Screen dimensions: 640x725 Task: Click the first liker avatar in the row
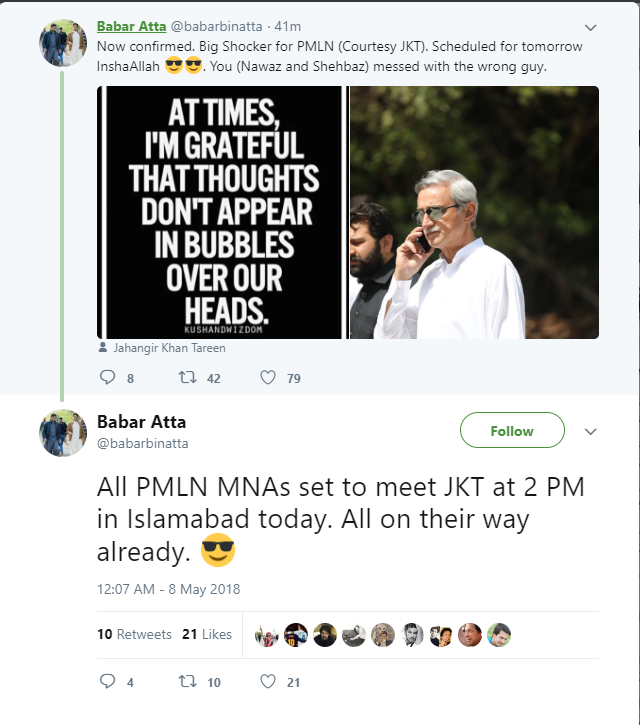[266, 634]
